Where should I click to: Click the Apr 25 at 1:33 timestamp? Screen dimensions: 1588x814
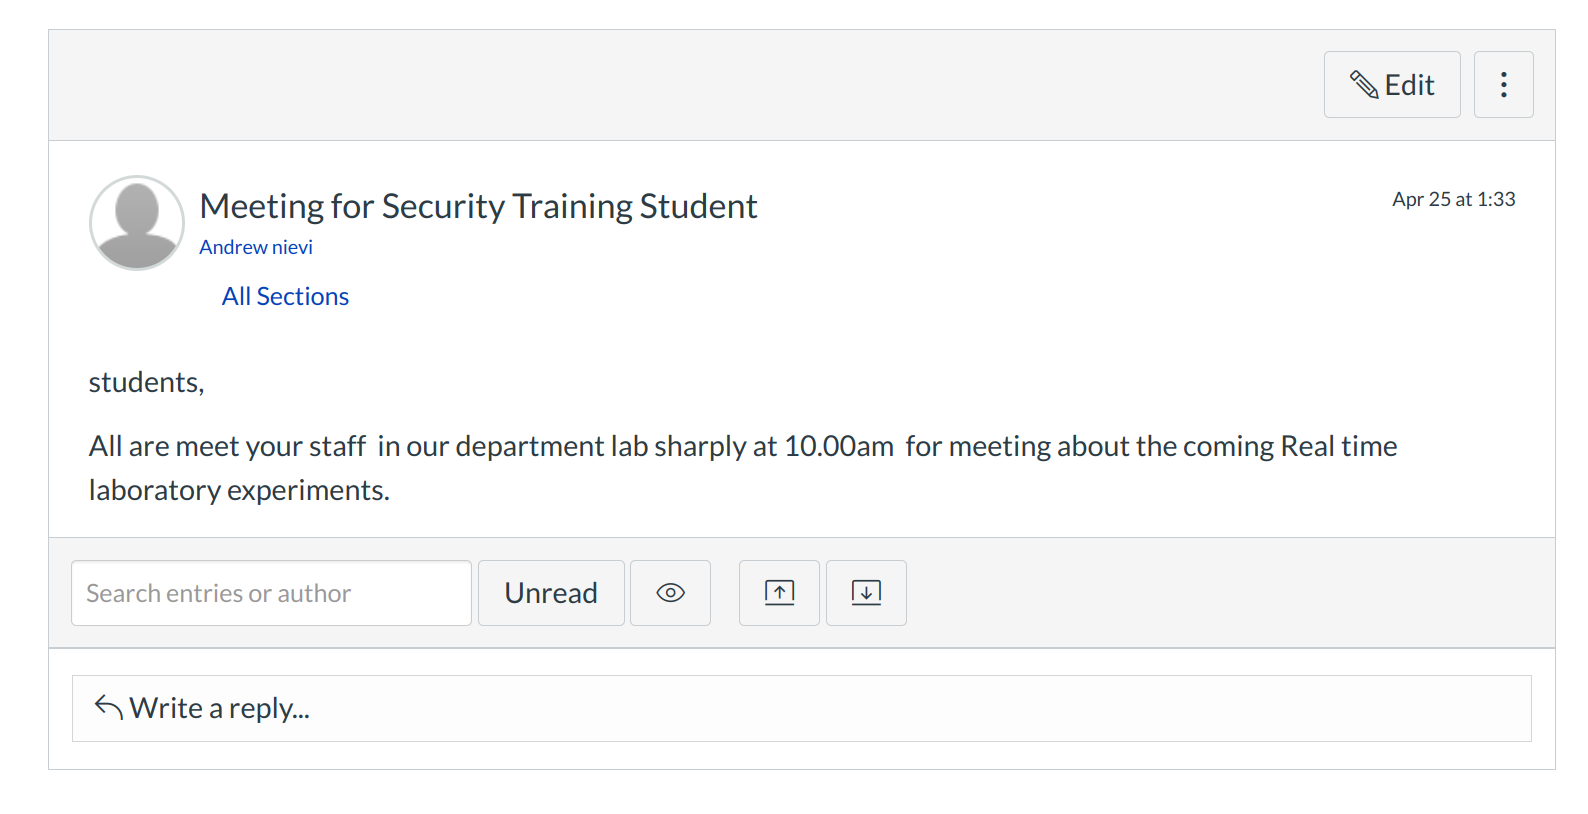[1453, 199]
